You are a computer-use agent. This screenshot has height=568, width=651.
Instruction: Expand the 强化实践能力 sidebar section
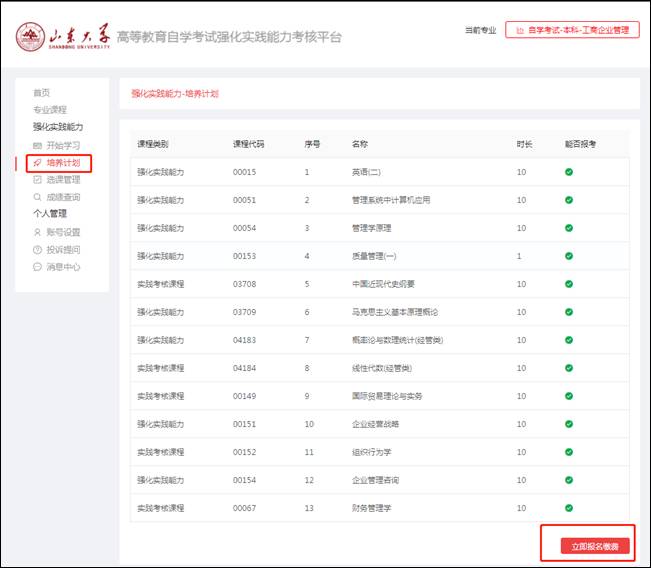[58, 127]
